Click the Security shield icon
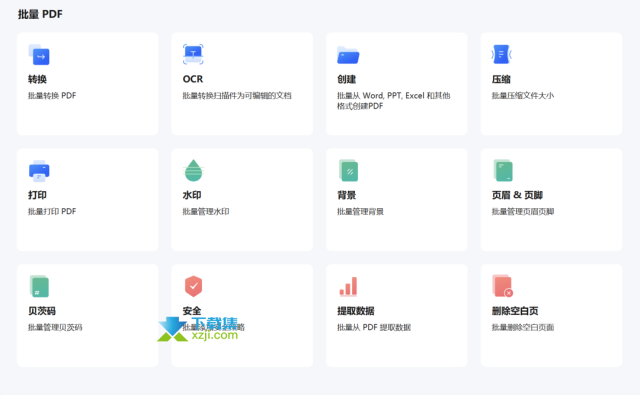Screen dimensions: 640x395 point(193,286)
